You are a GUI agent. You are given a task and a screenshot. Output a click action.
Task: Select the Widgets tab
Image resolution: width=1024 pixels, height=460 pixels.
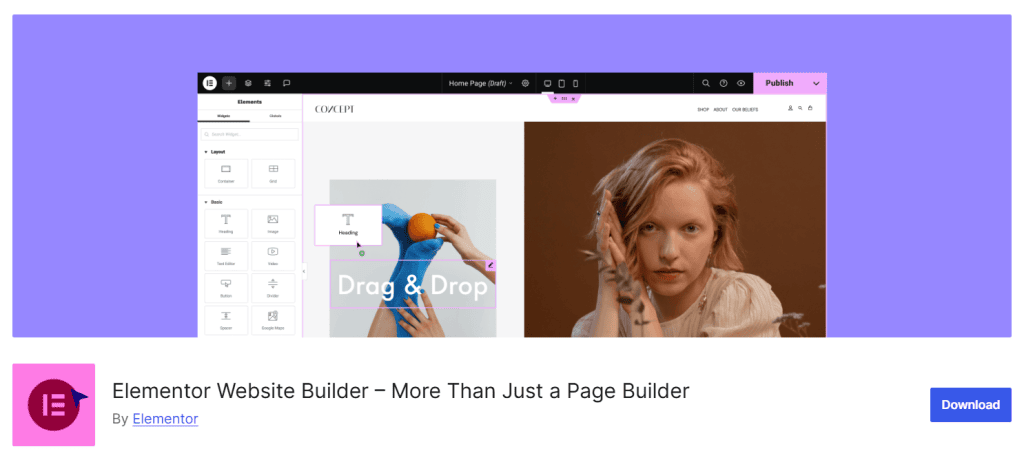coord(223,116)
